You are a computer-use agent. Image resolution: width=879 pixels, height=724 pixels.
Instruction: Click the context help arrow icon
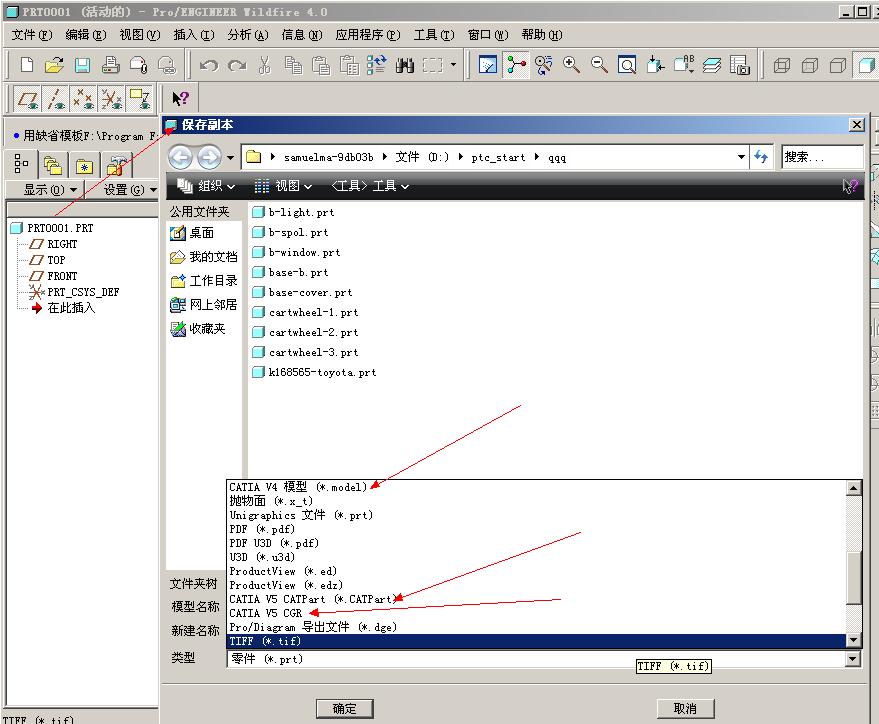pyautogui.click(x=181, y=99)
